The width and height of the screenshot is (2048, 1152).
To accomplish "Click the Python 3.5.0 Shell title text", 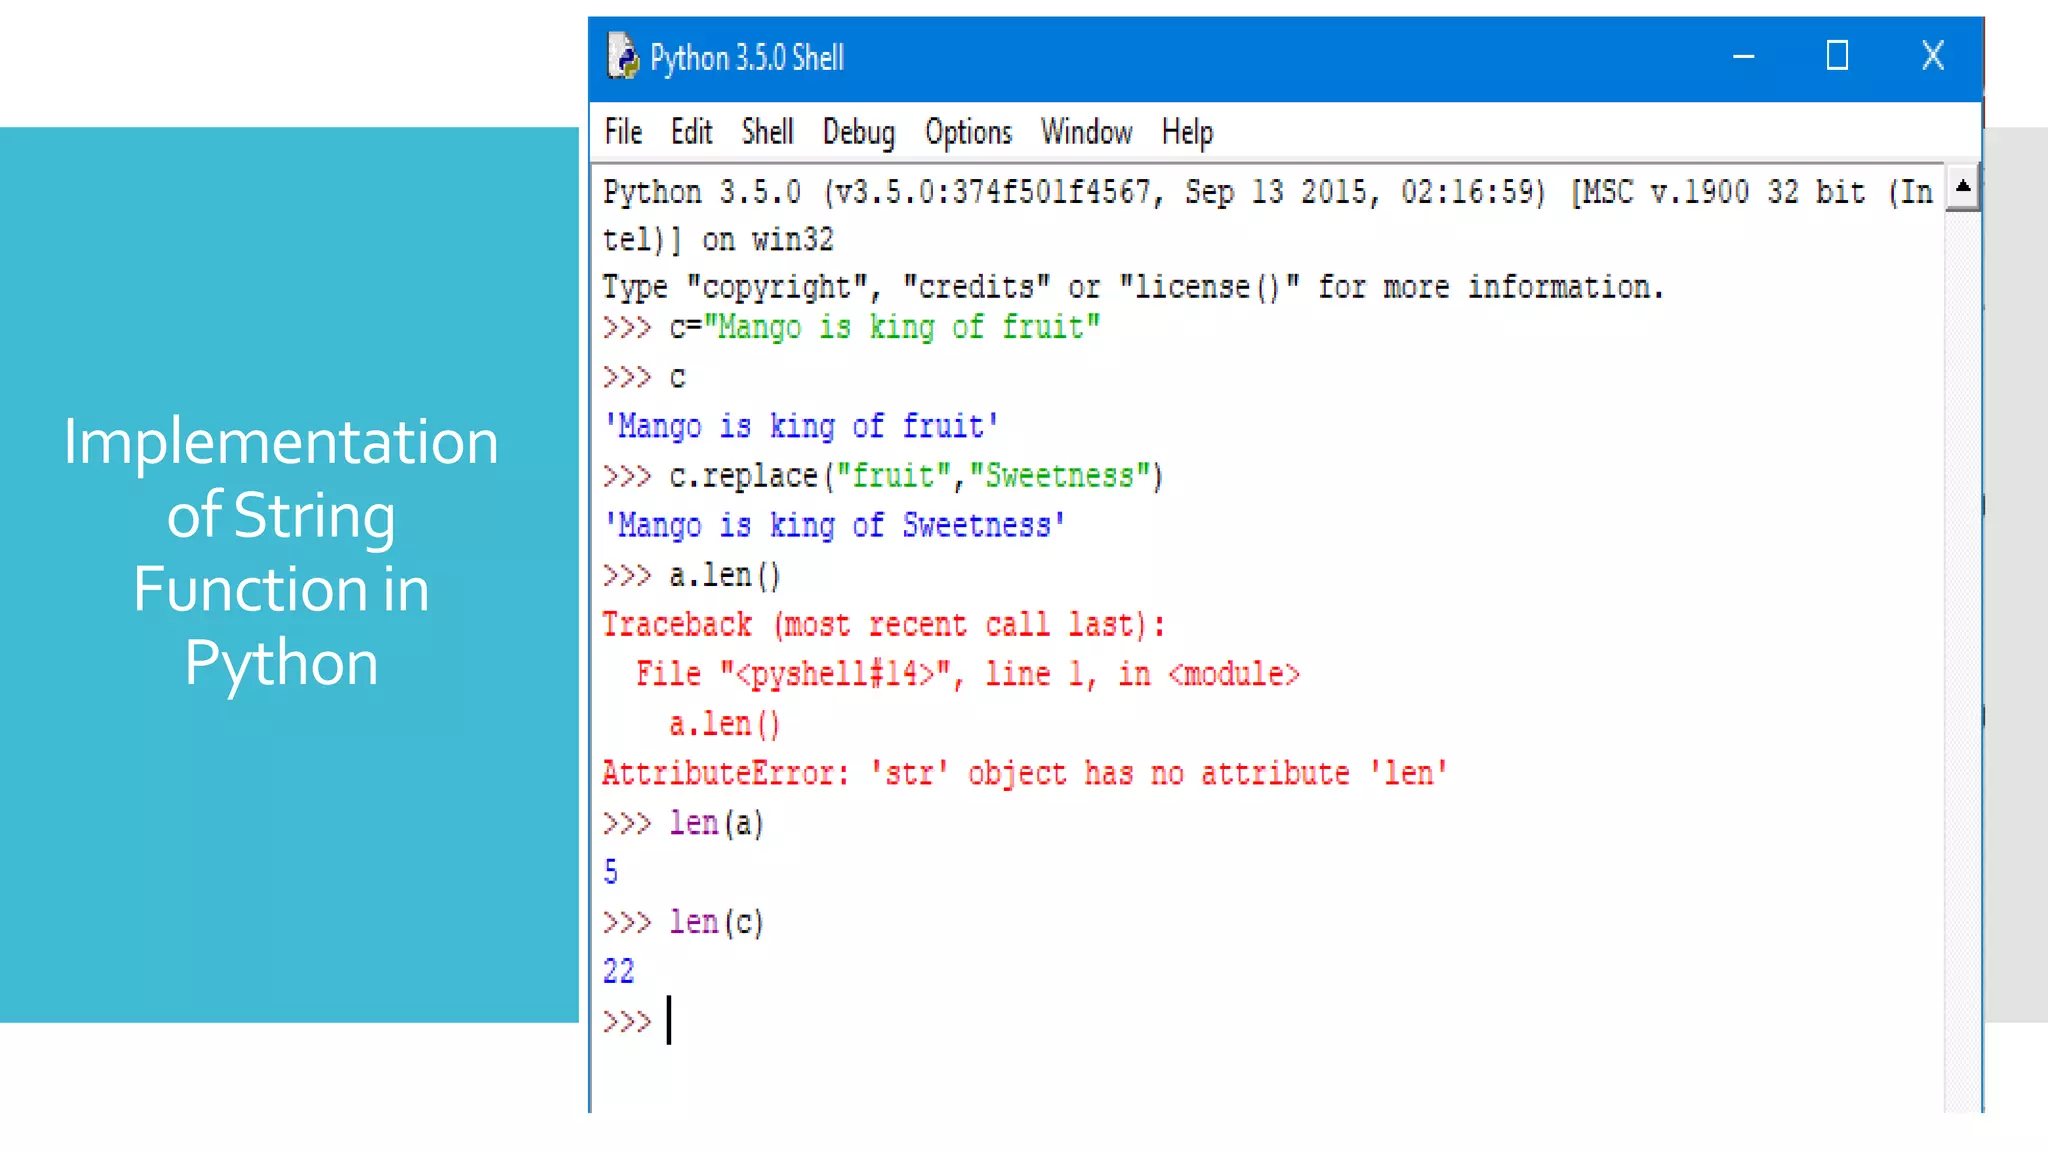I will (747, 58).
